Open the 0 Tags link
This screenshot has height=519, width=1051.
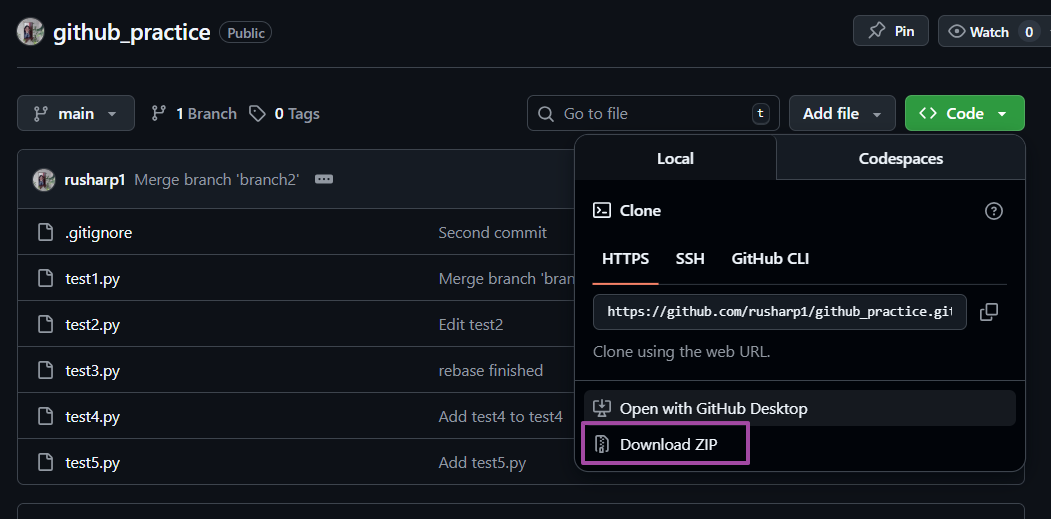click(284, 114)
